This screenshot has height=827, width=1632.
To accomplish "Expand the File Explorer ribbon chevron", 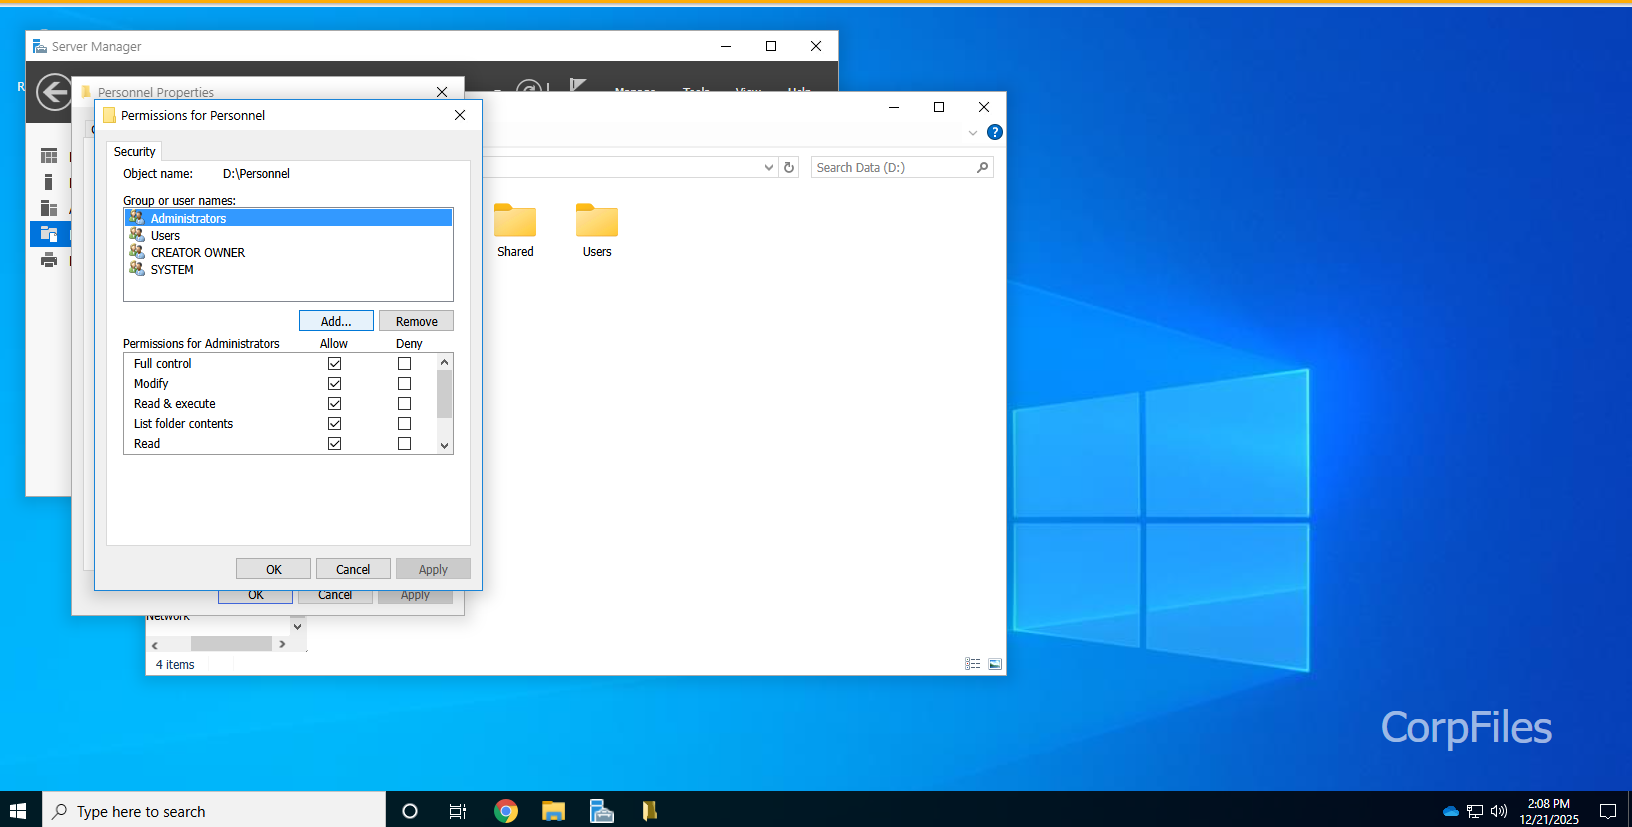I will pos(973,132).
